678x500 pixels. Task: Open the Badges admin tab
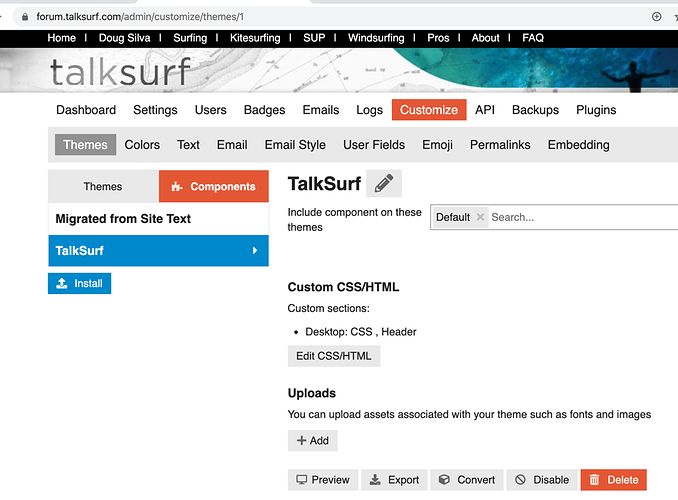point(265,110)
